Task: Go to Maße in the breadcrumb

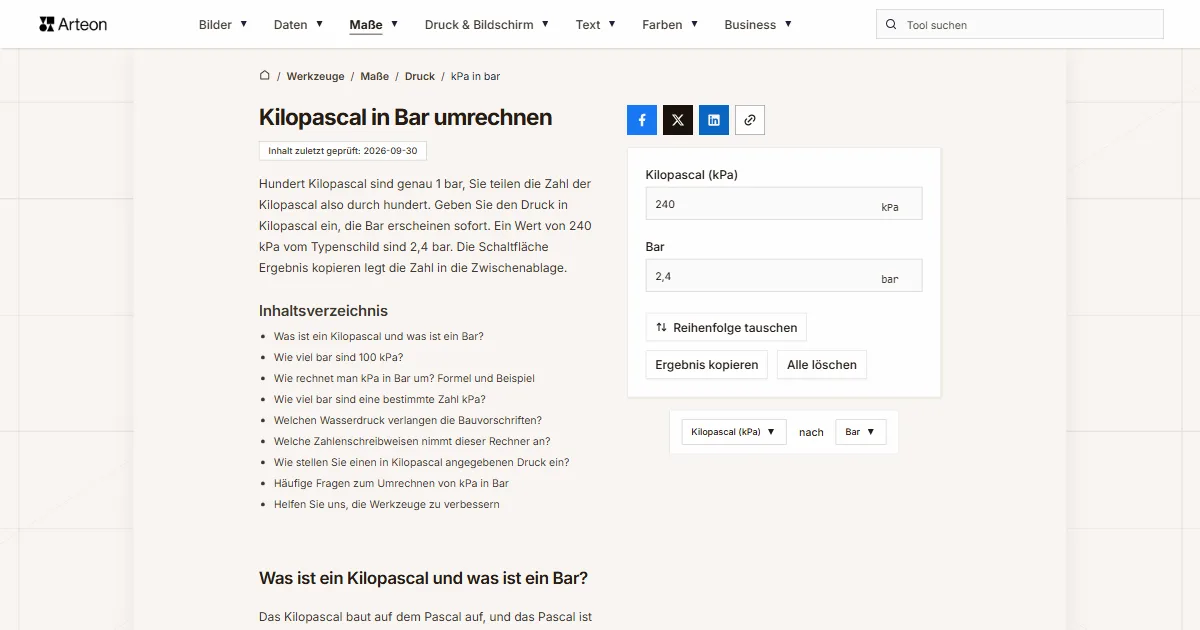Action: click(375, 76)
